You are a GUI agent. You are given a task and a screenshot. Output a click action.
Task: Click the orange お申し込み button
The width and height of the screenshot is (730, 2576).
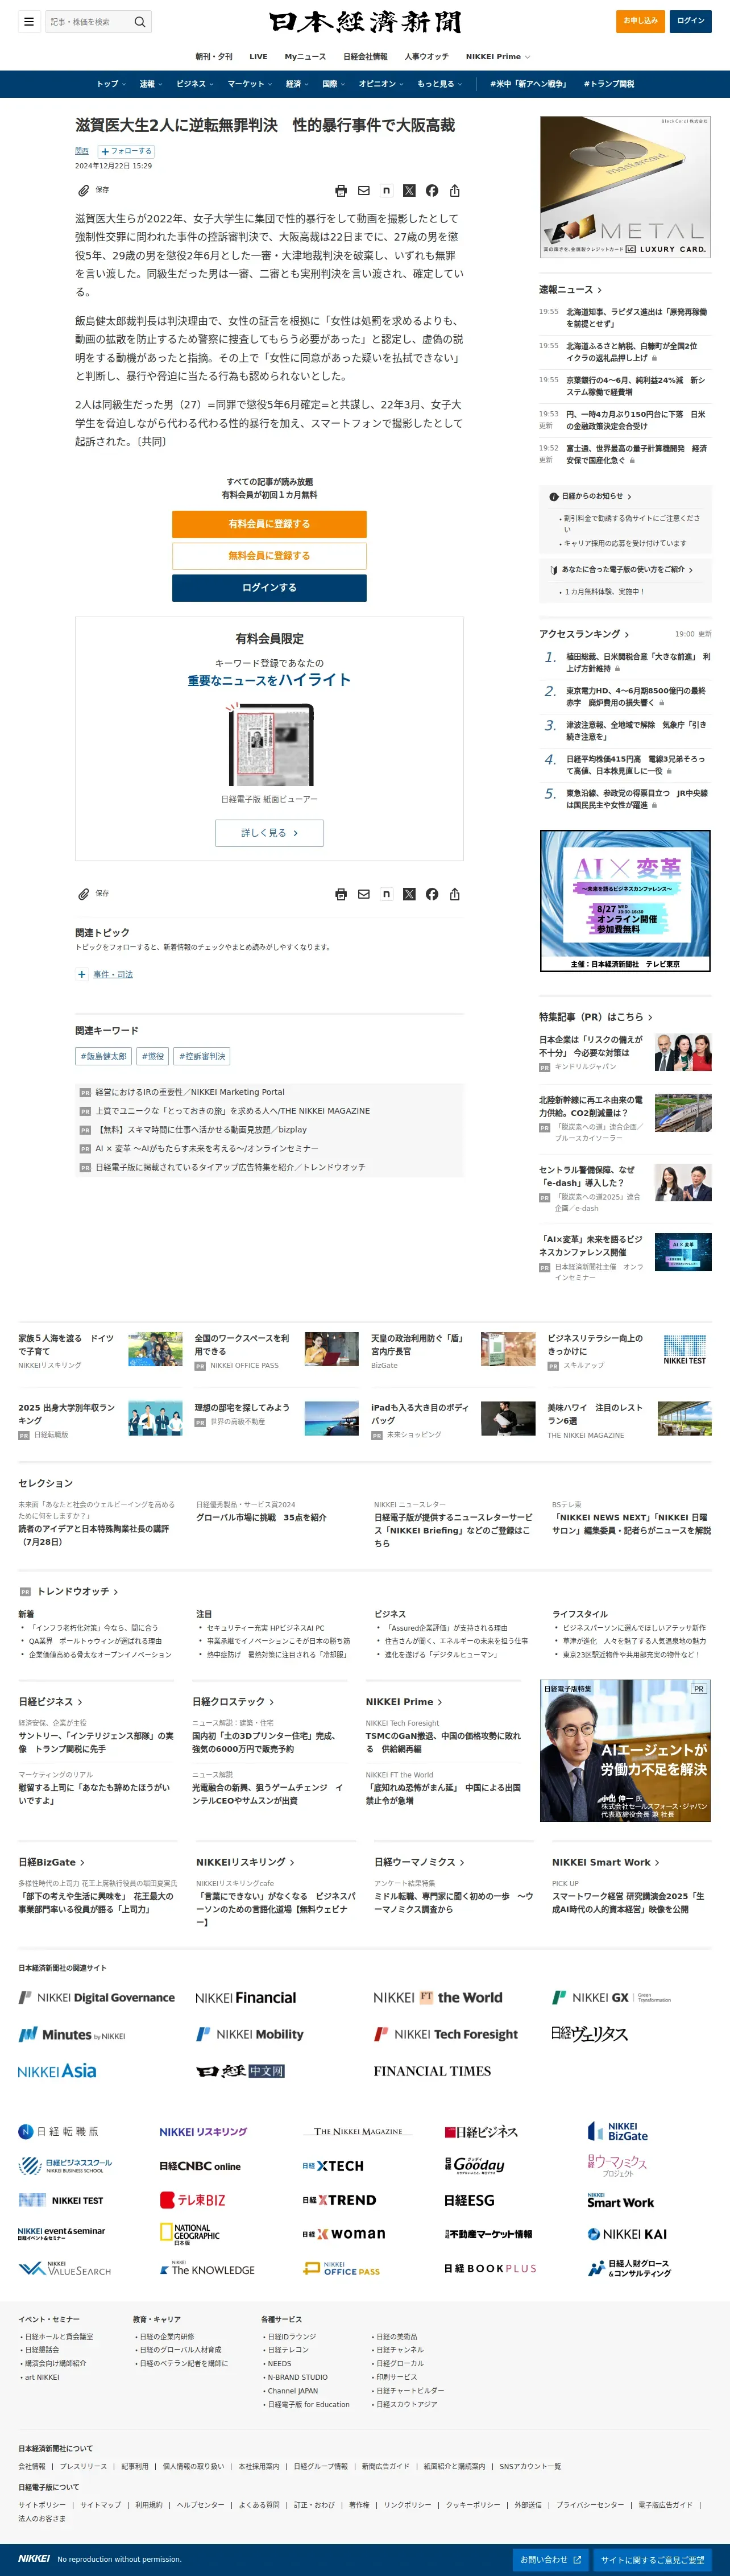[x=641, y=21]
